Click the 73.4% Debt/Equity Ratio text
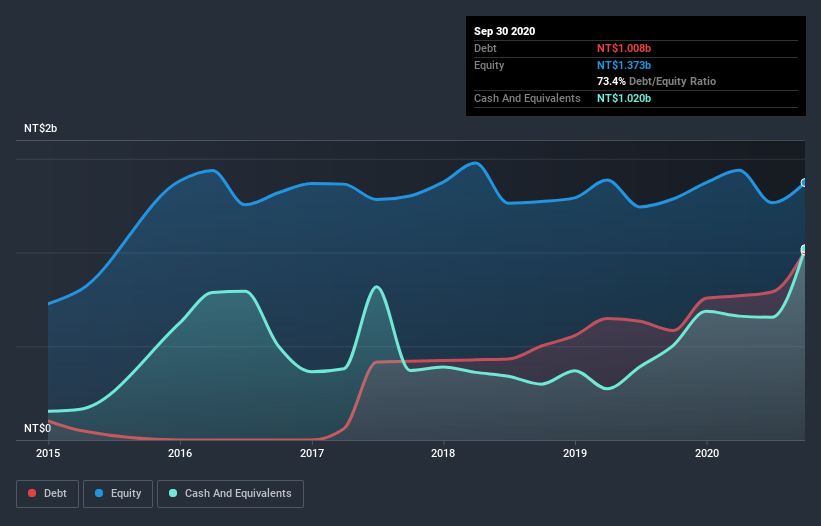 (657, 81)
